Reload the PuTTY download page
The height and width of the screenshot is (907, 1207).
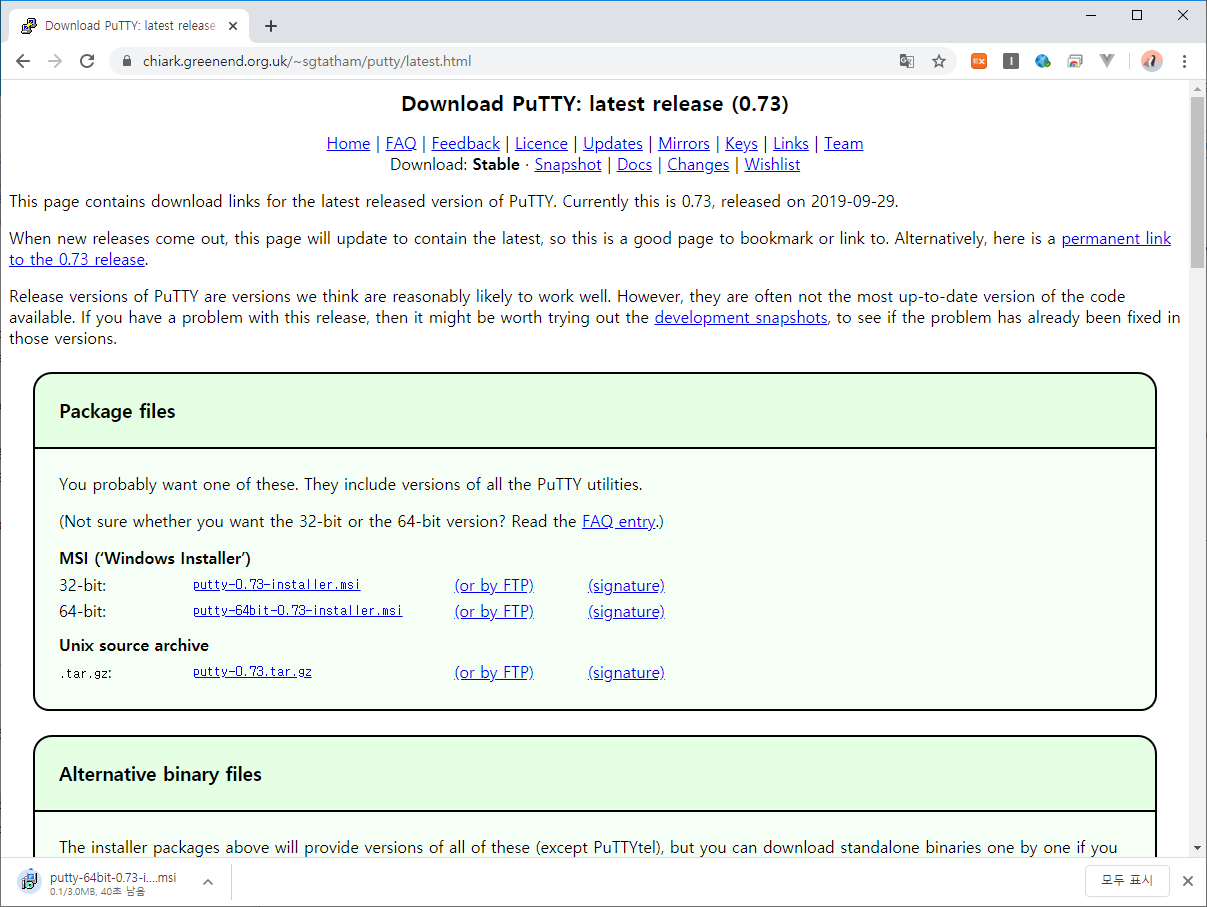tap(87, 61)
